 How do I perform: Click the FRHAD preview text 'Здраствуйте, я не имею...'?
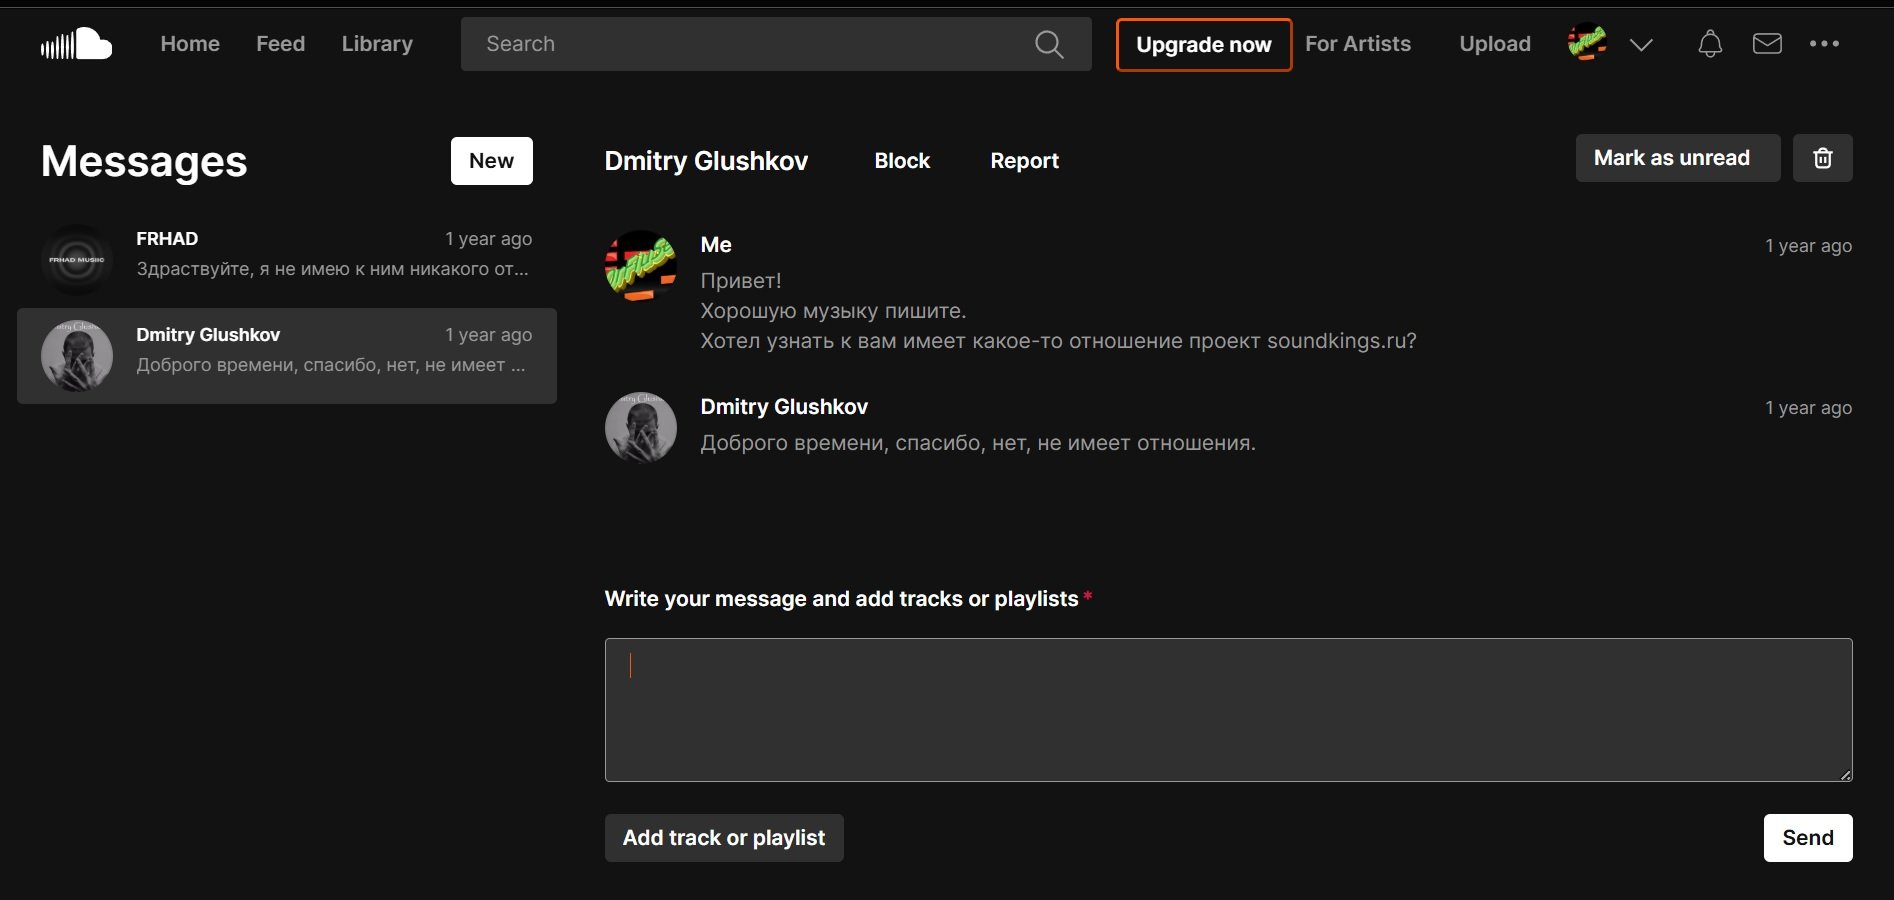(332, 269)
